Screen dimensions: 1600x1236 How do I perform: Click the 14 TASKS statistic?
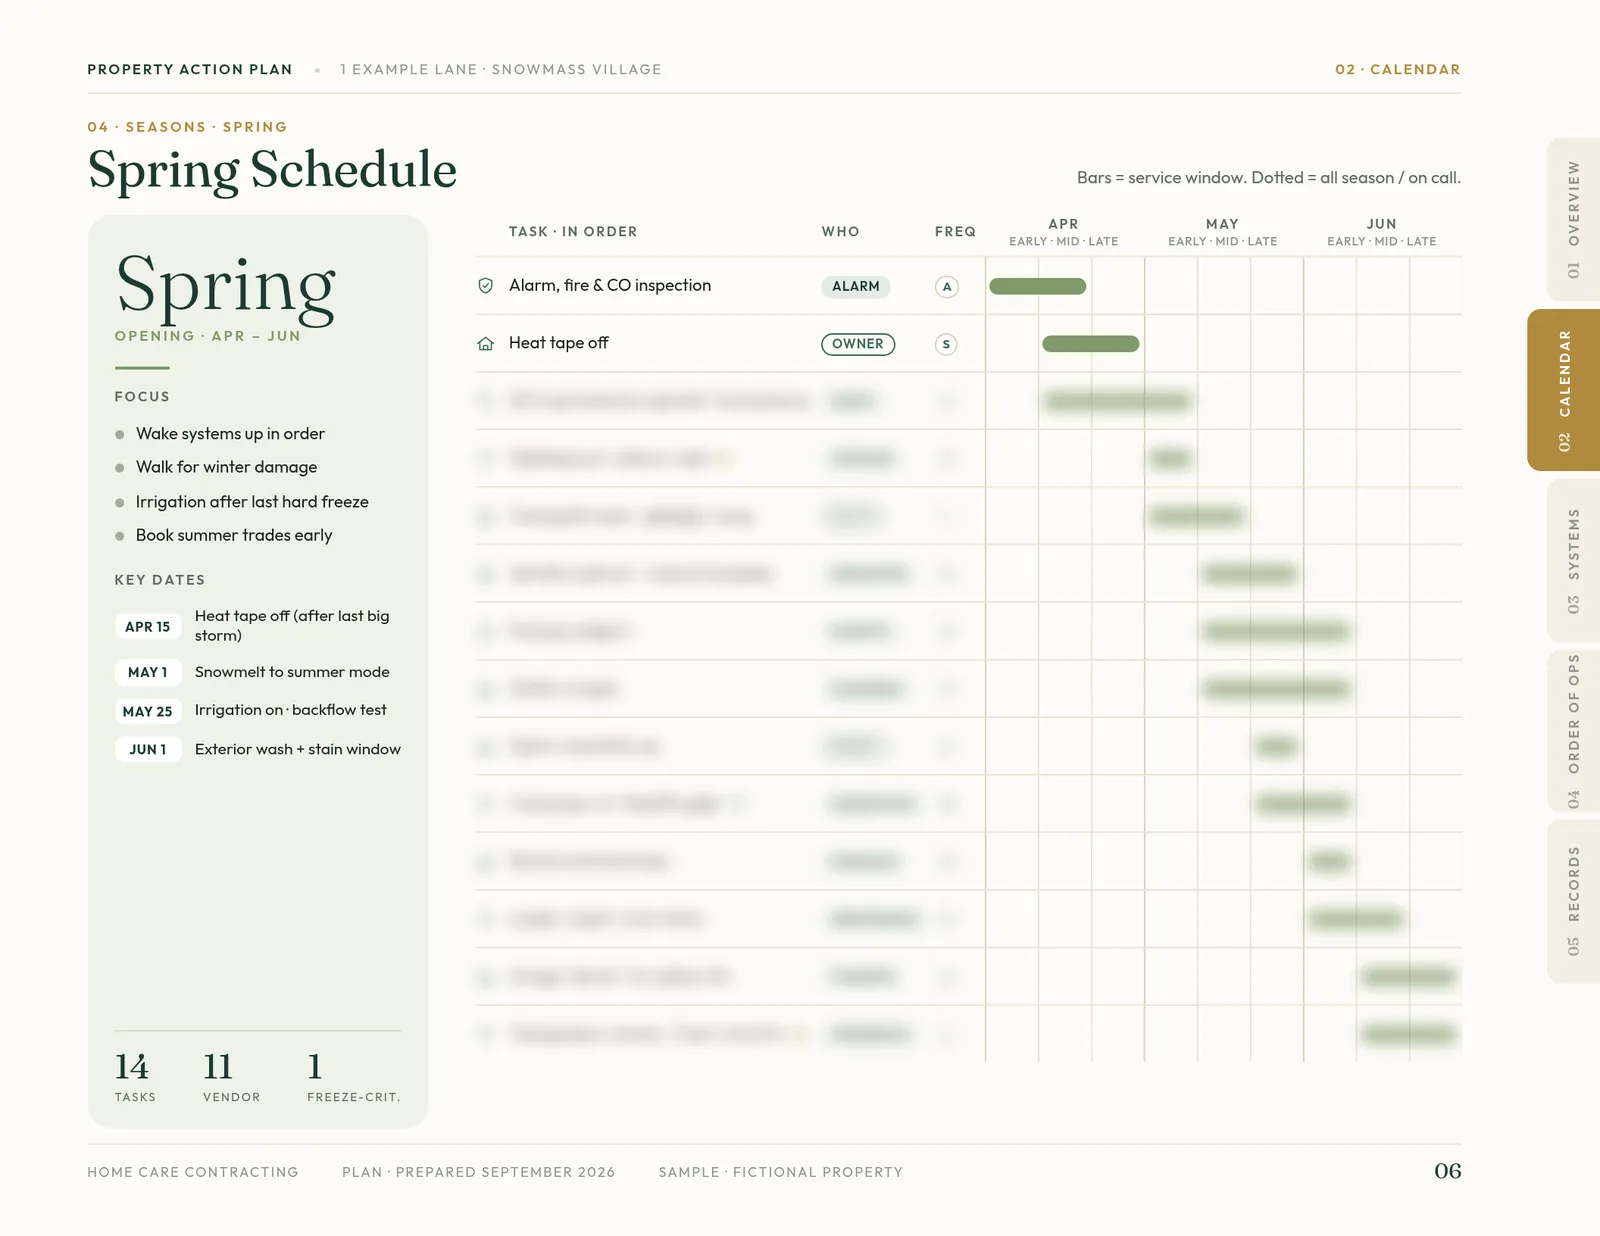pos(135,1076)
